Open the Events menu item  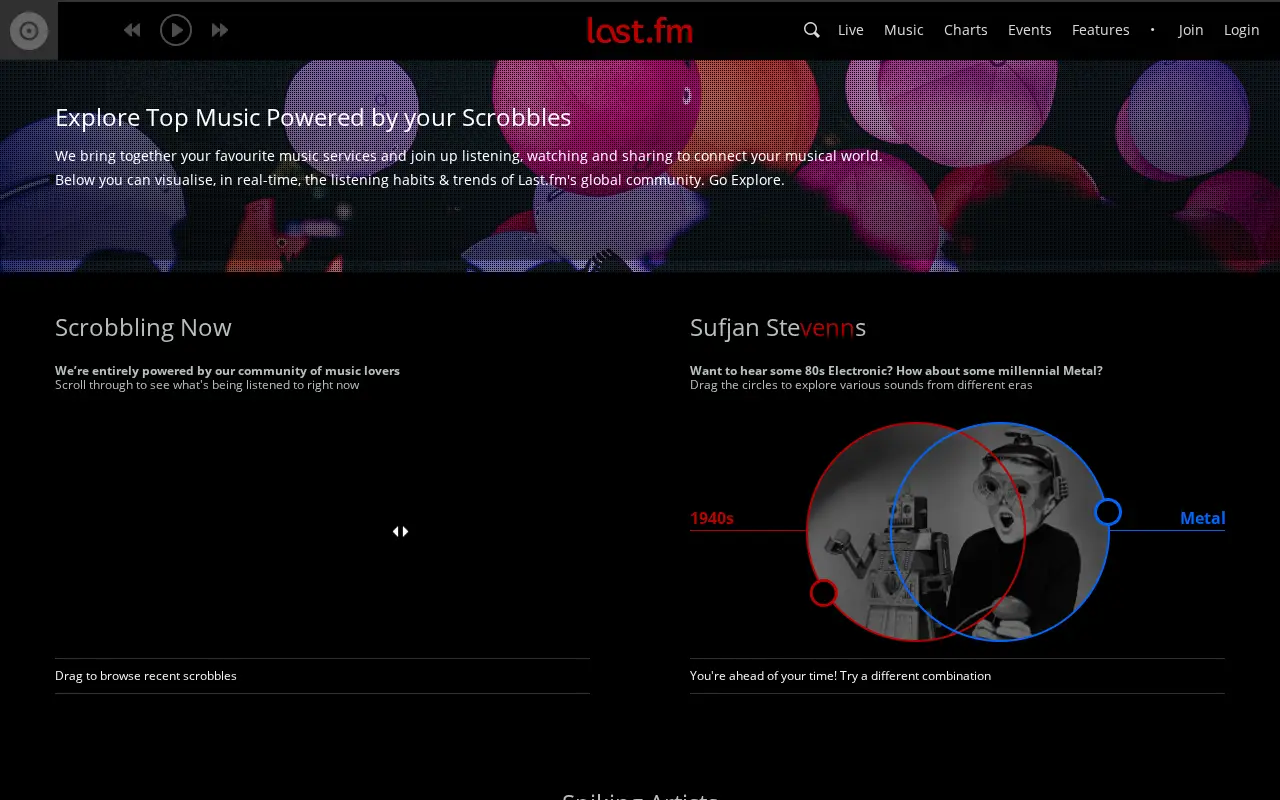(1030, 30)
